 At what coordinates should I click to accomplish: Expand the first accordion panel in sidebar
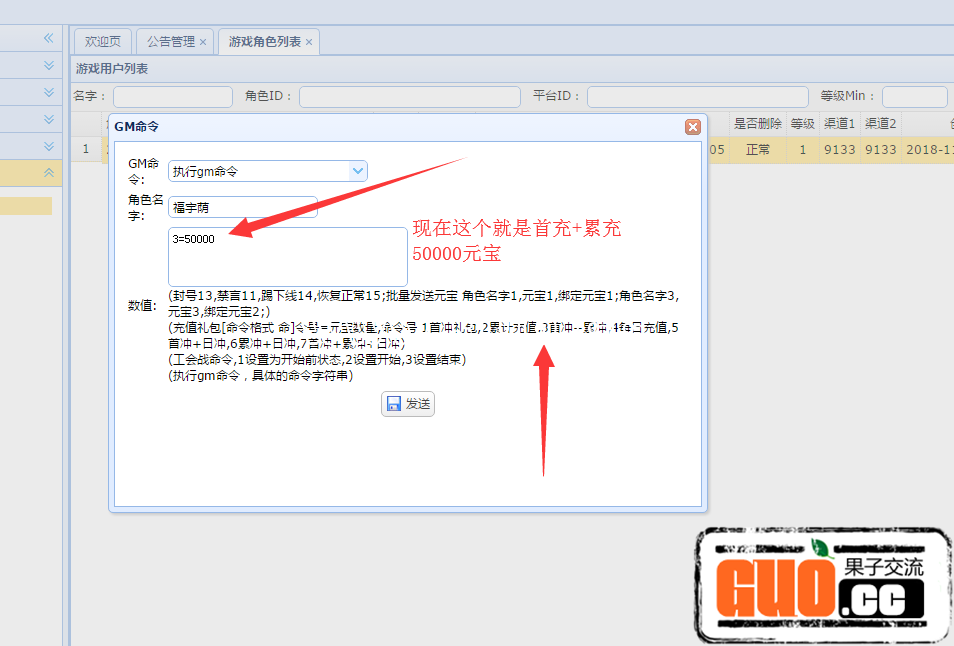[x=48, y=66]
